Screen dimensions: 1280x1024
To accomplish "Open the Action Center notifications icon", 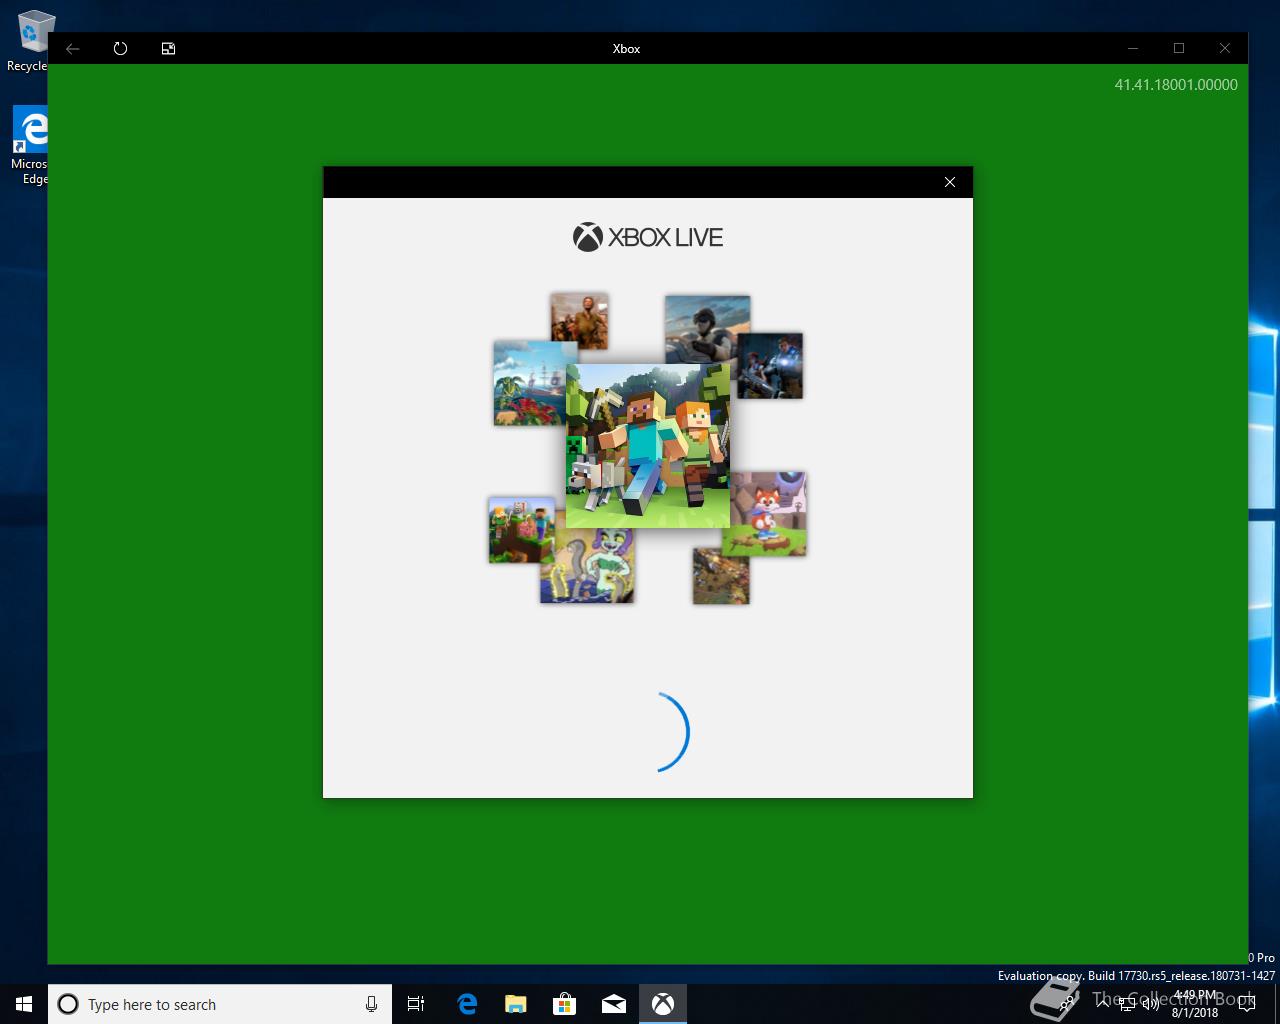I will 1246,1004.
